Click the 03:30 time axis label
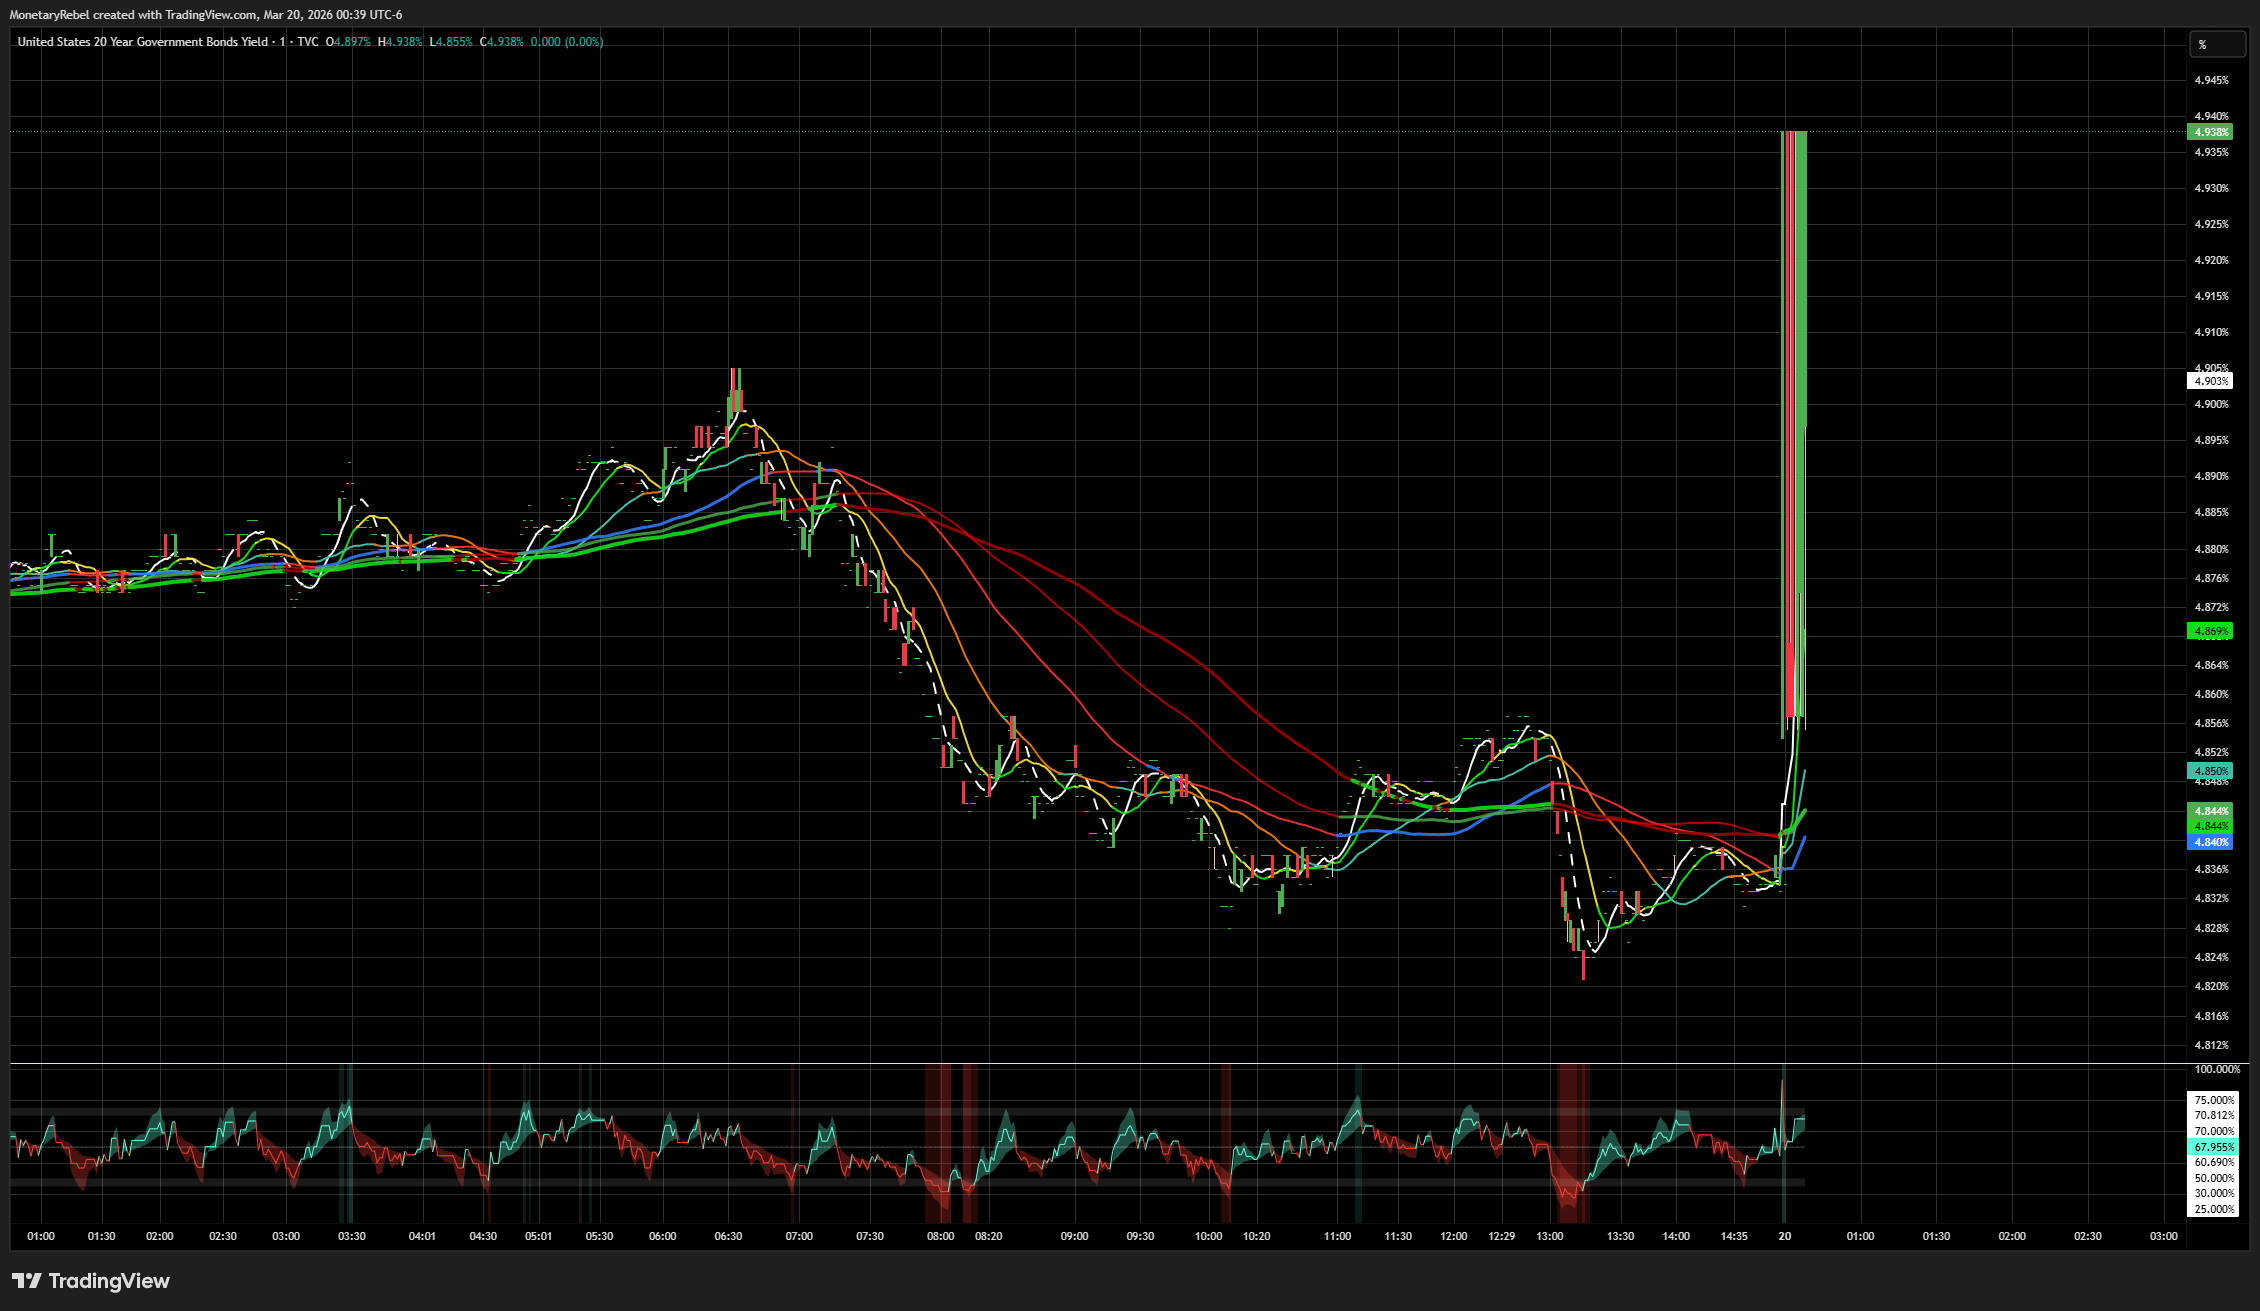 tap(352, 1236)
